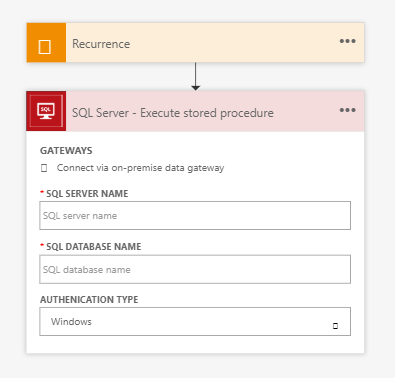Image resolution: width=395 pixels, height=378 pixels.
Task: Open the SQL Server step ellipsis menu
Action: coord(347,110)
